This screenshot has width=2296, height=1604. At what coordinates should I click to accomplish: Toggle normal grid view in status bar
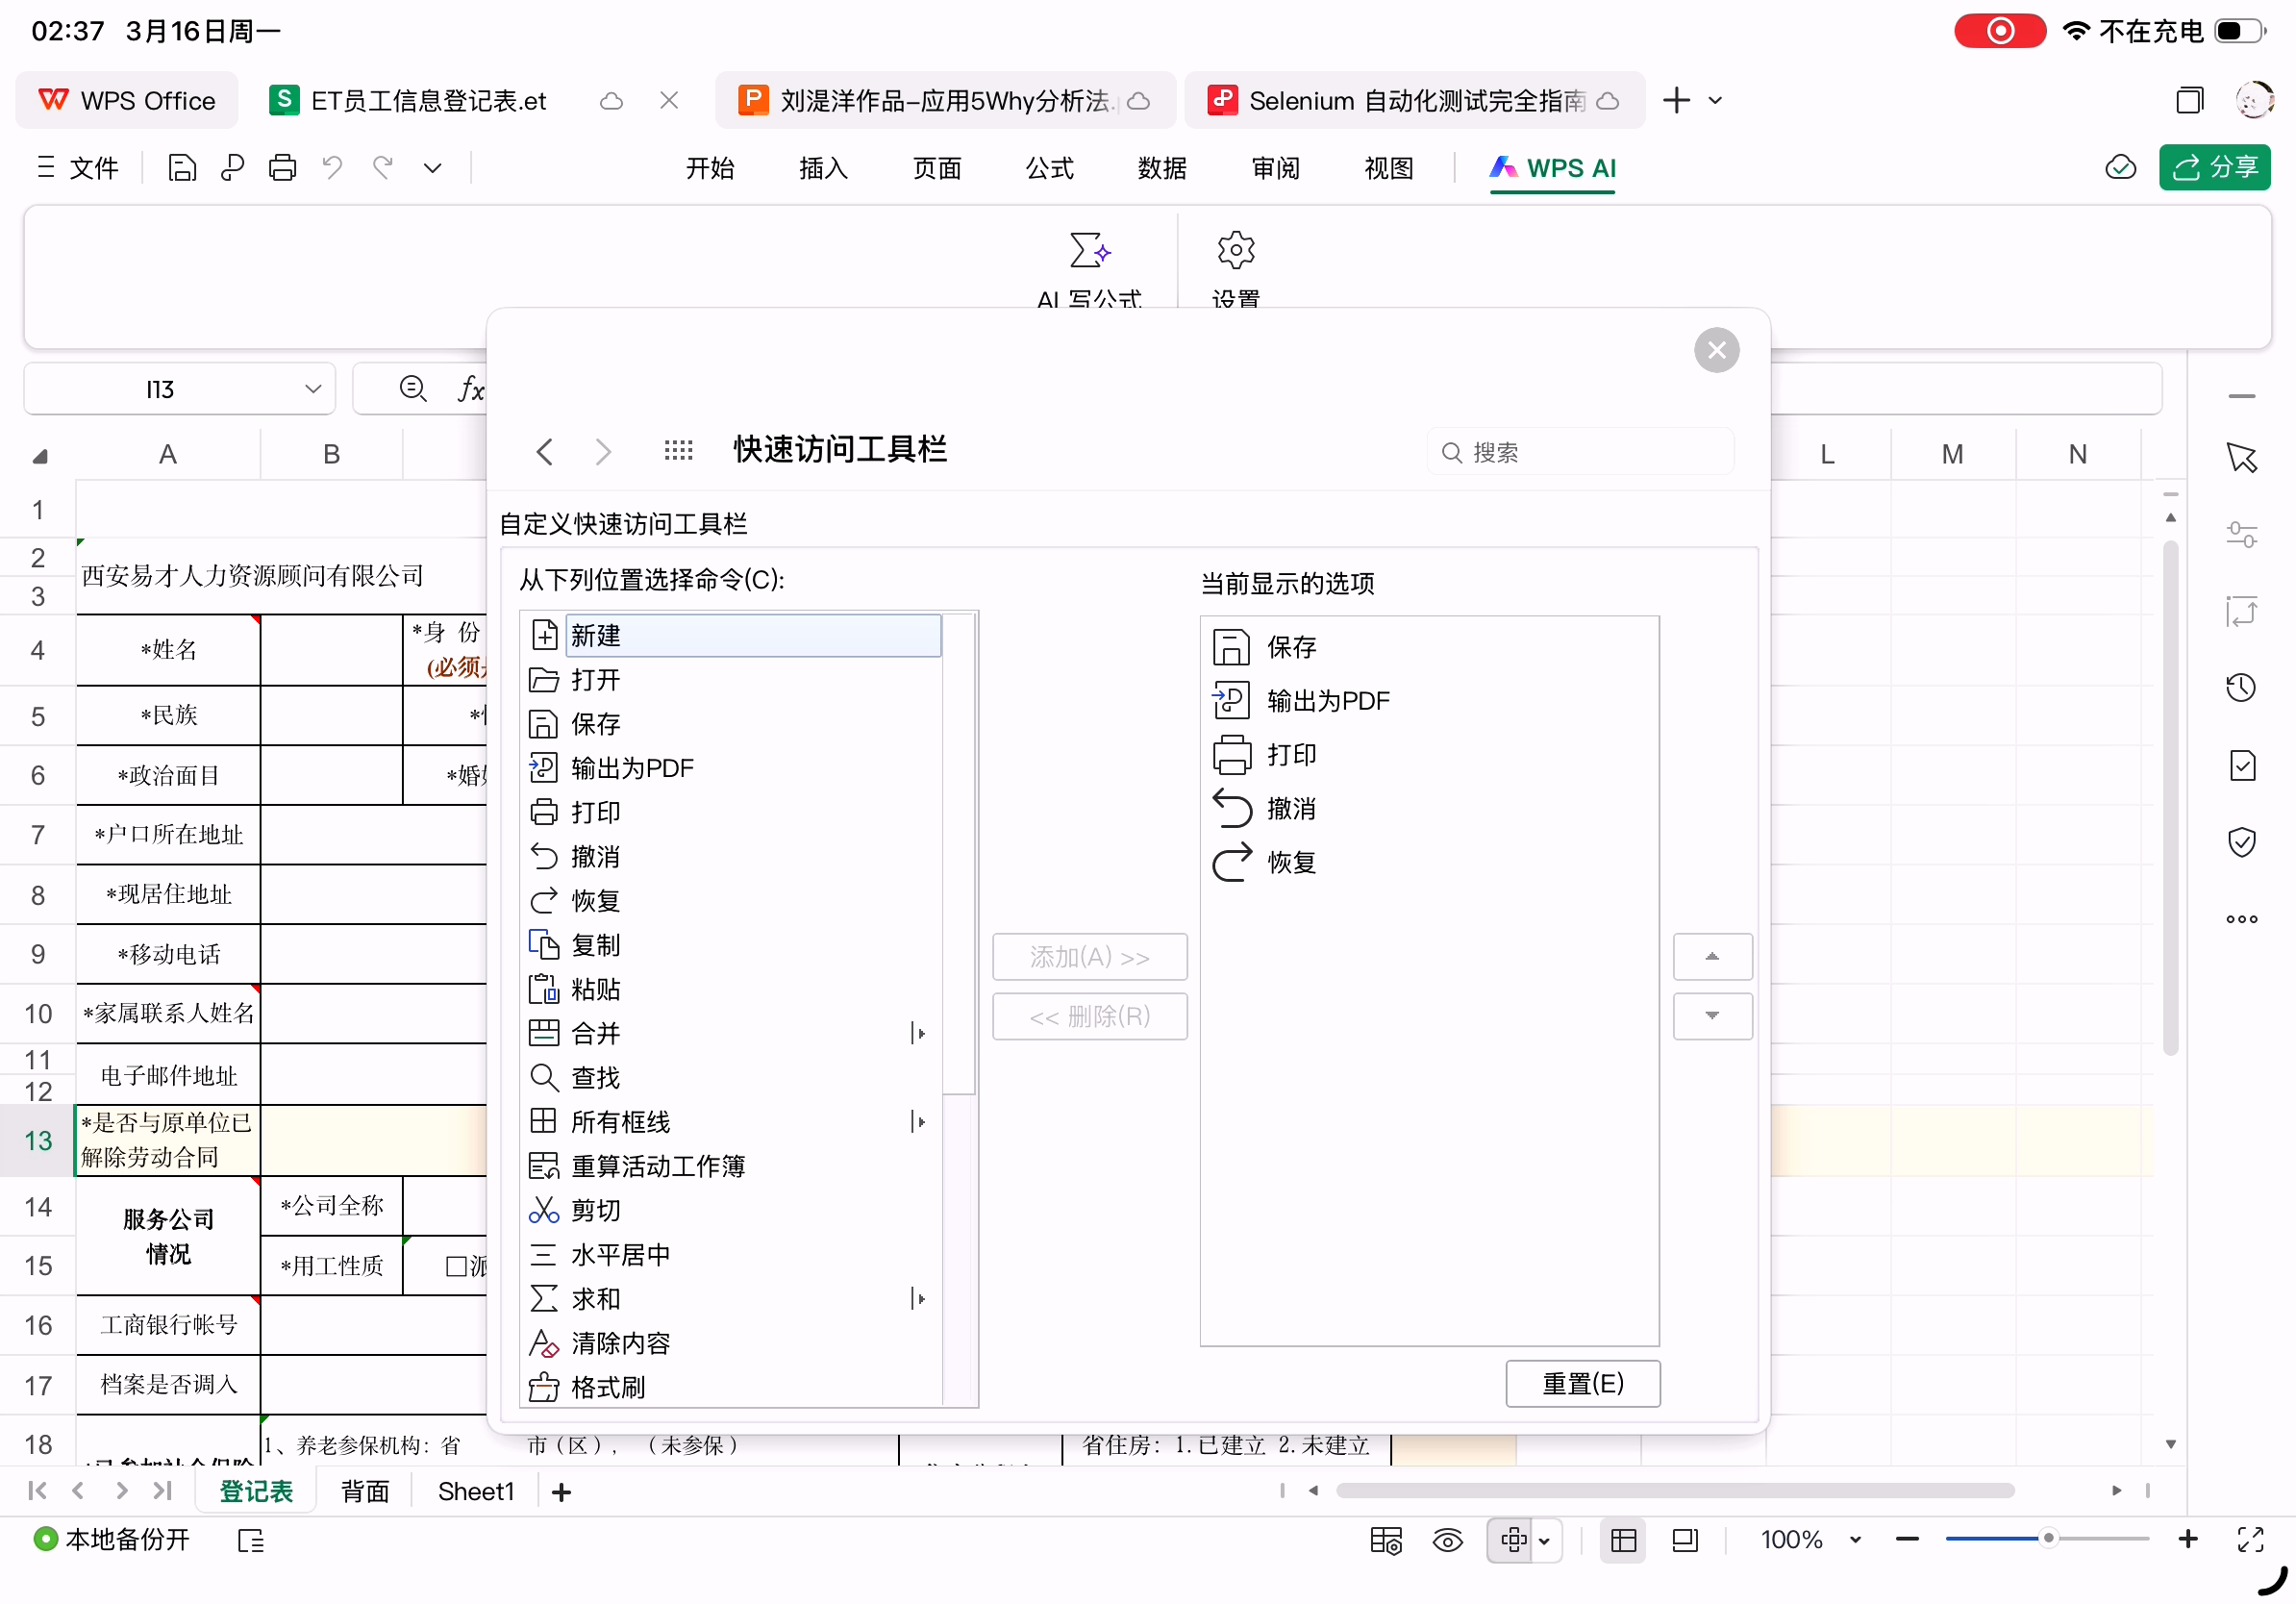point(1623,1541)
